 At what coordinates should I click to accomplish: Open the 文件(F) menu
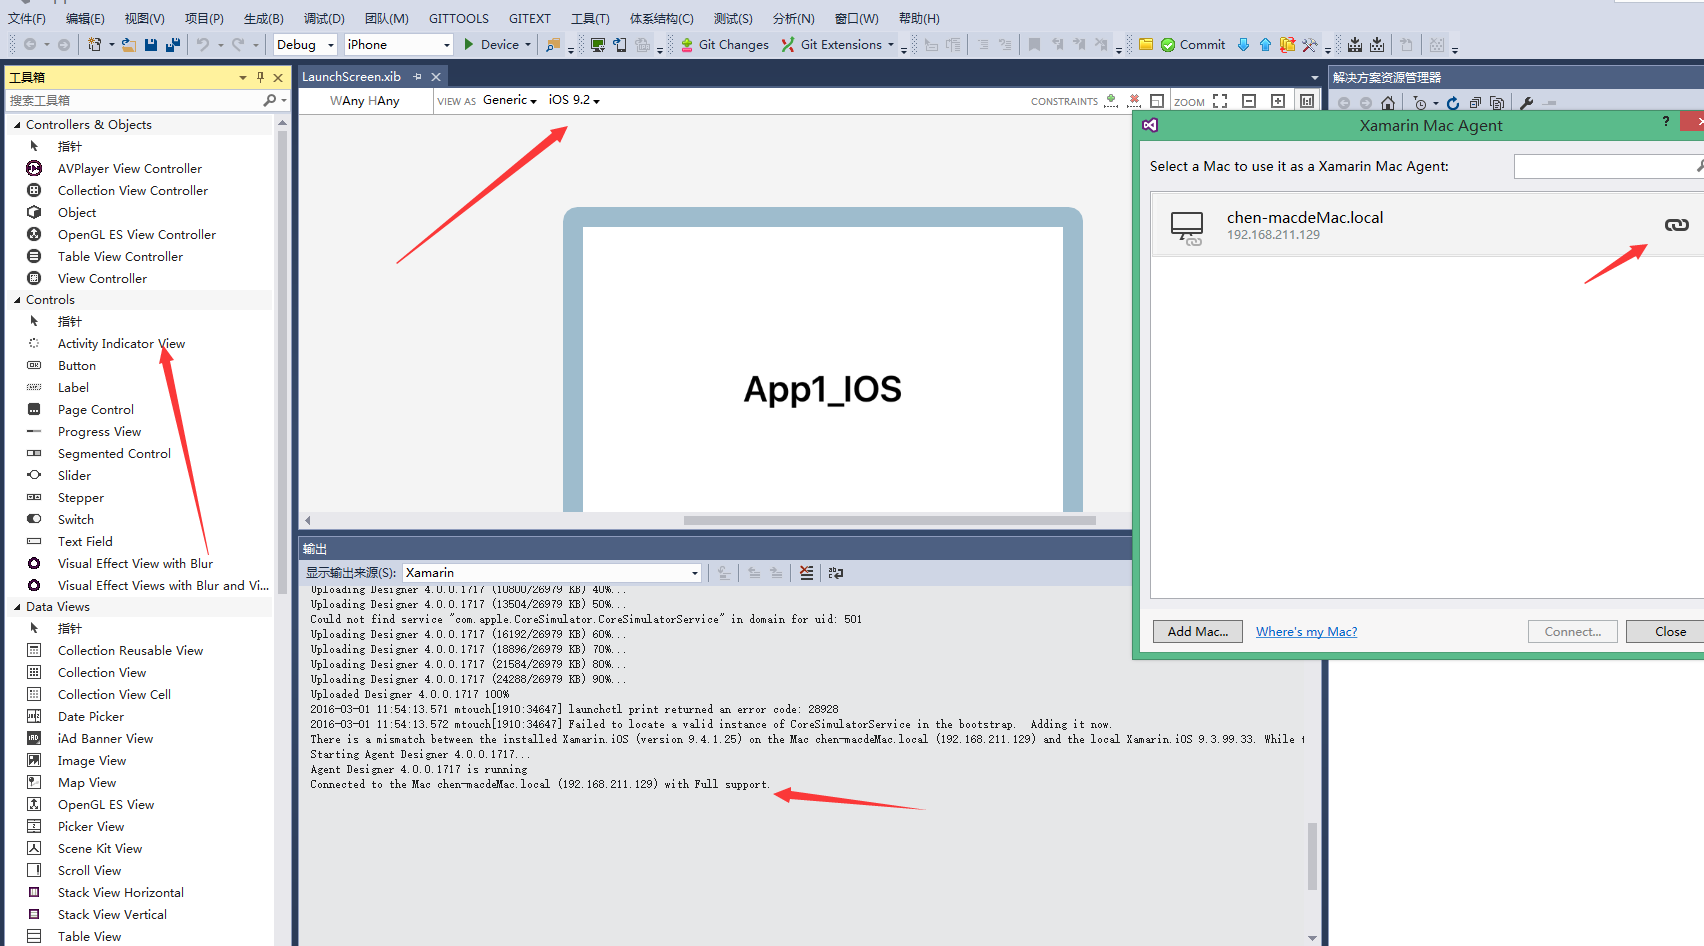tap(27, 18)
